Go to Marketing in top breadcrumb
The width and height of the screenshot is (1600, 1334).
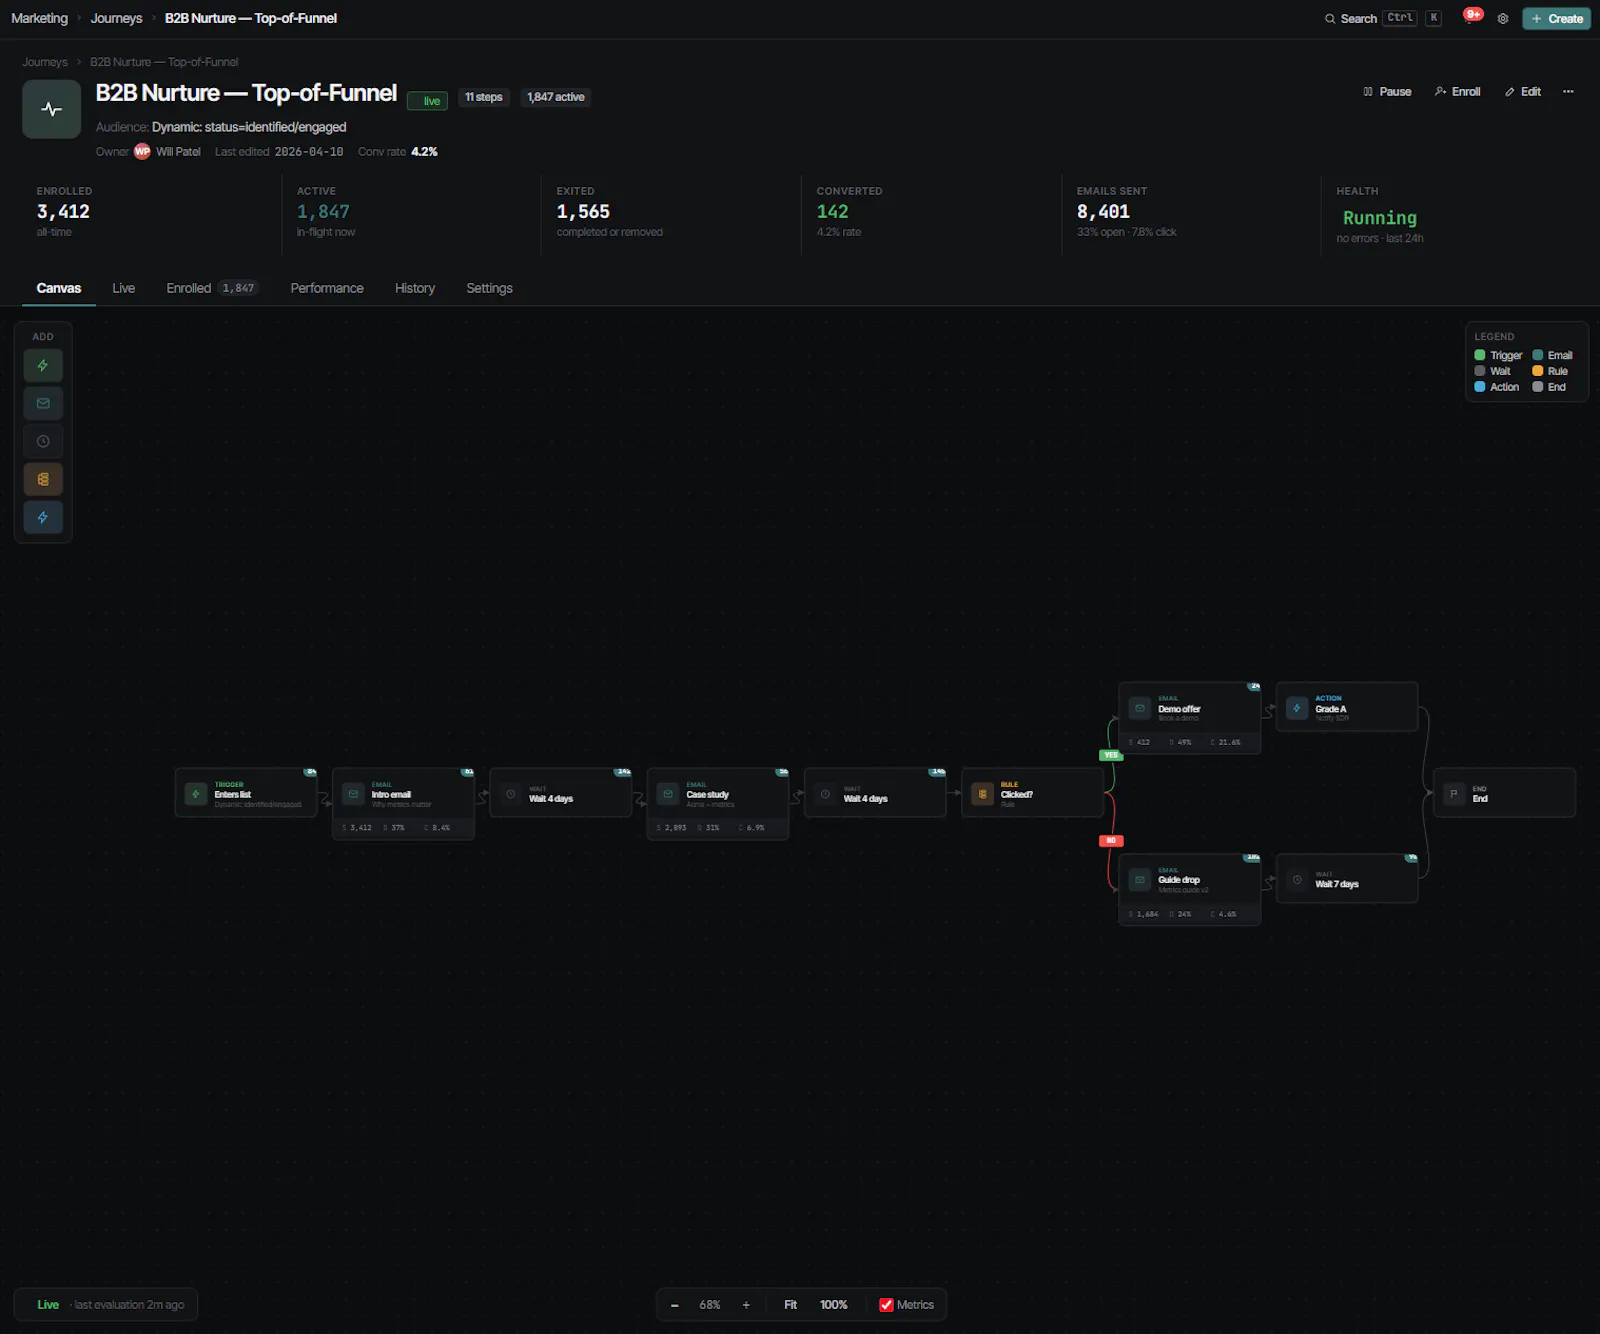39,18
